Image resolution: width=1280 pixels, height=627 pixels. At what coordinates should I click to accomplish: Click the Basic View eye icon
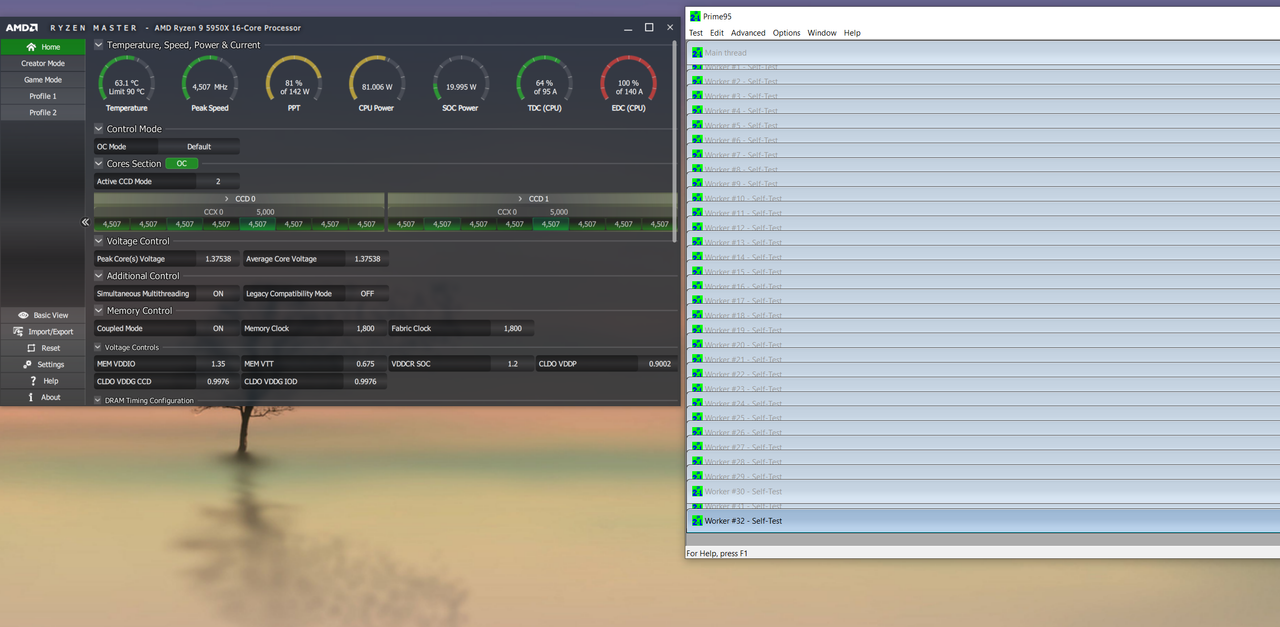pyautogui.click(x=23, y=315)
